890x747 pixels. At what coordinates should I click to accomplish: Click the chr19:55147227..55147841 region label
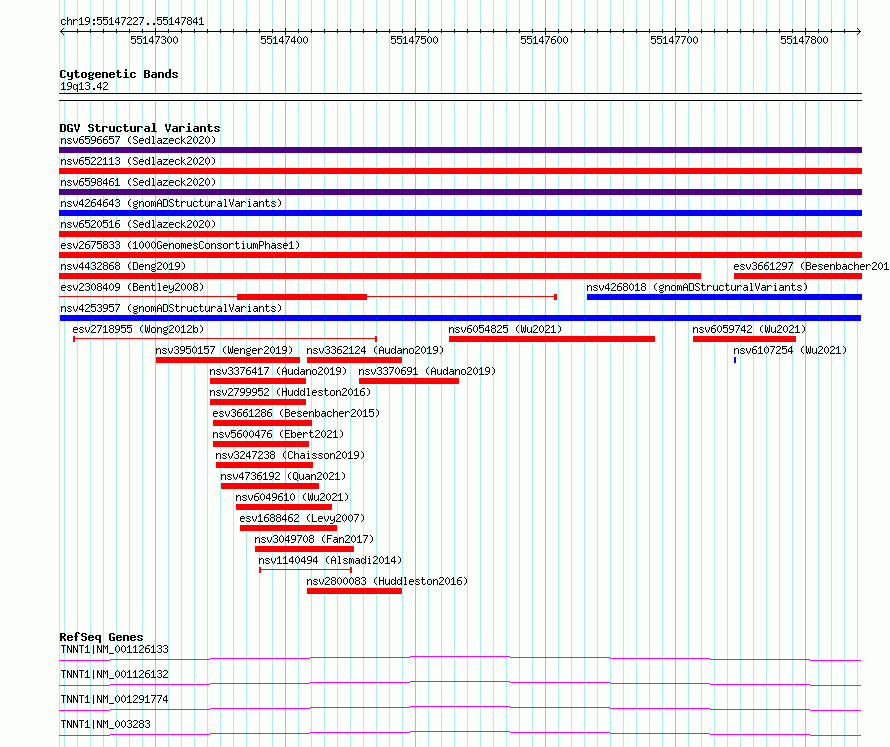(132, 22)
